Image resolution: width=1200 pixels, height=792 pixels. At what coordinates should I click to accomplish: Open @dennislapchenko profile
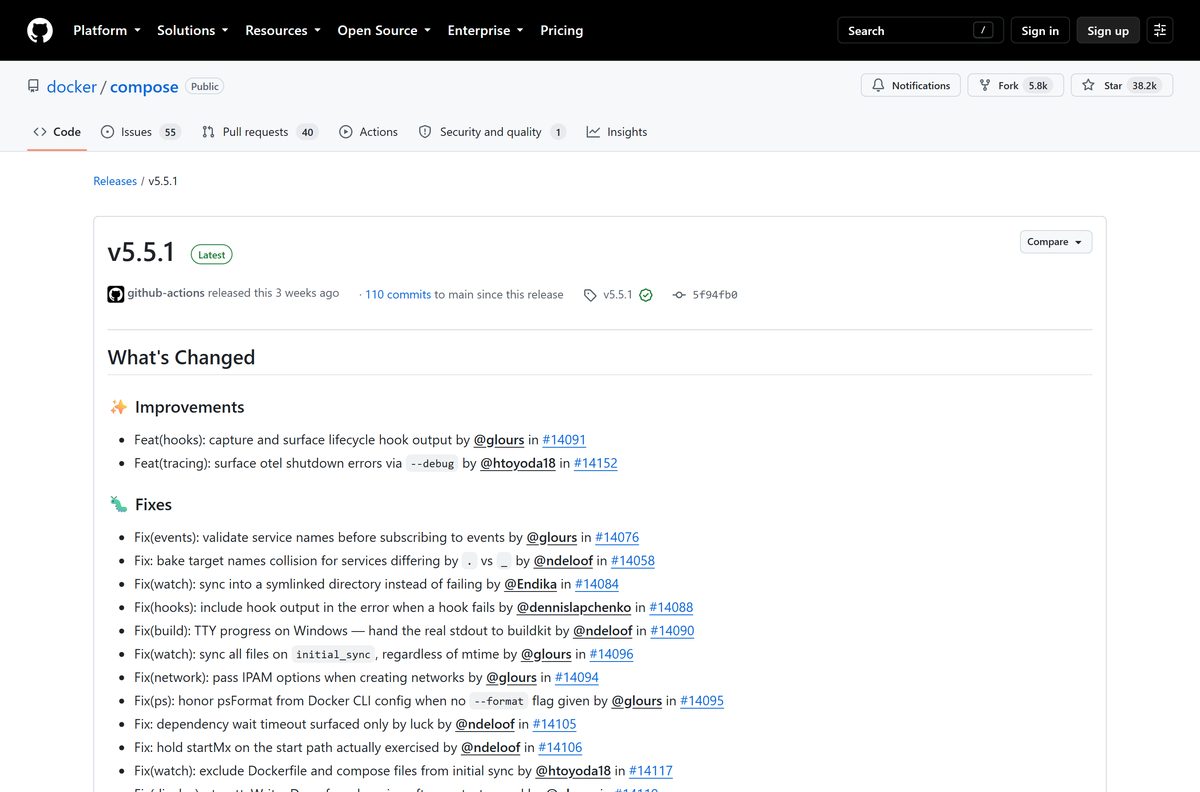coord(574,607)
